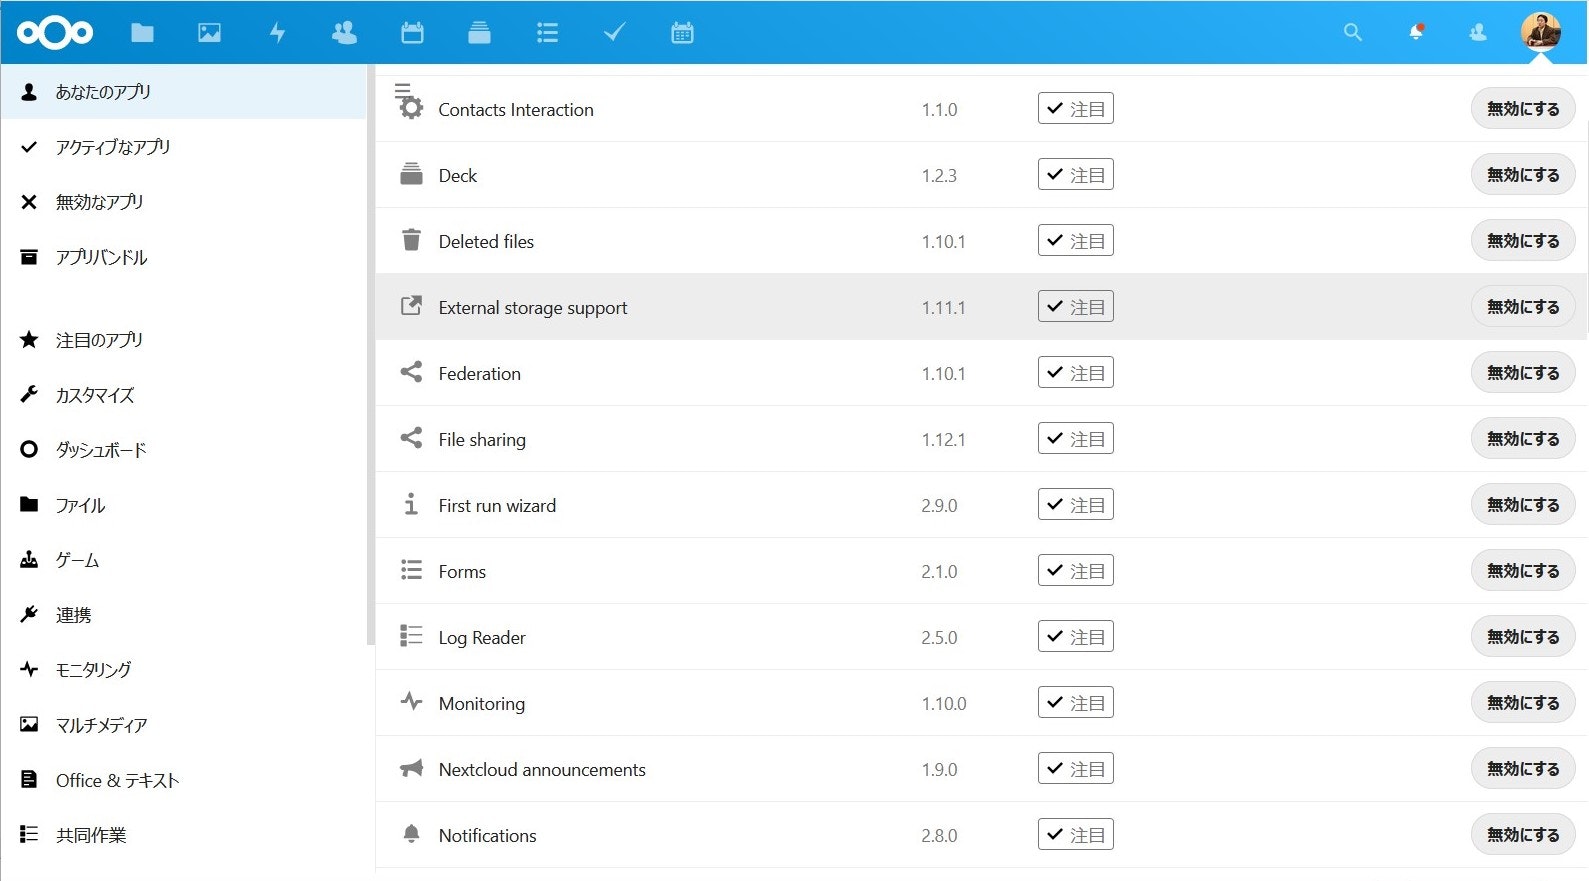Image resolution: width=1589 pixels, height=881 pixels.
Task: Click the External storage support icon
Action: pos(411,306)
